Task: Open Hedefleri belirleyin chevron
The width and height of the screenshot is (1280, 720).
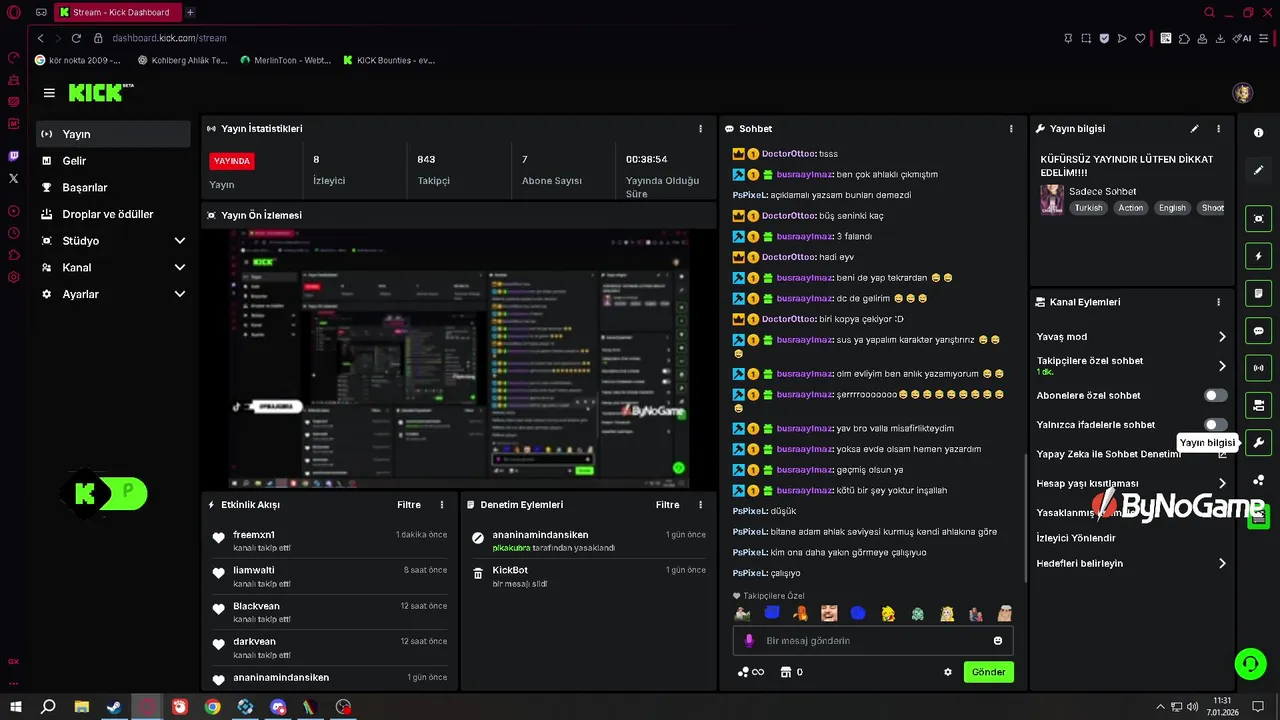Action: 1222,564
